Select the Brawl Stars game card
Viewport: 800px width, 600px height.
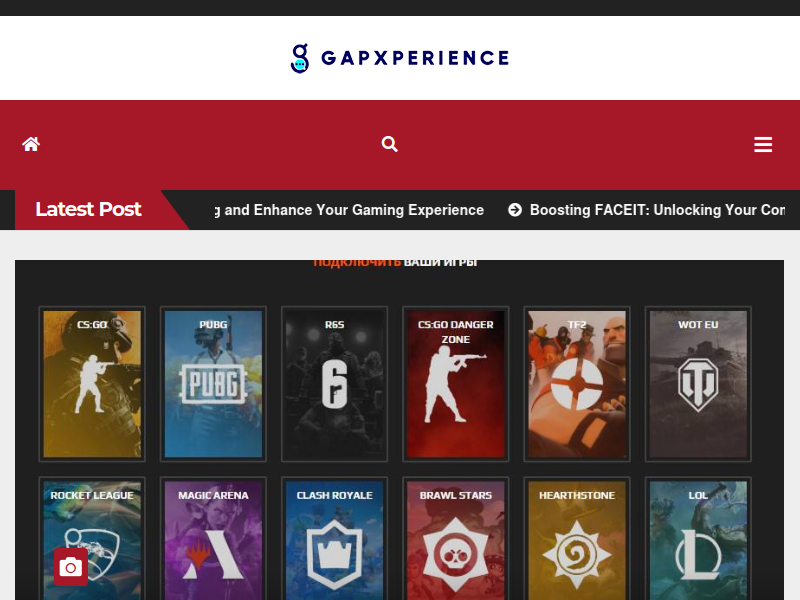[456, 539]
